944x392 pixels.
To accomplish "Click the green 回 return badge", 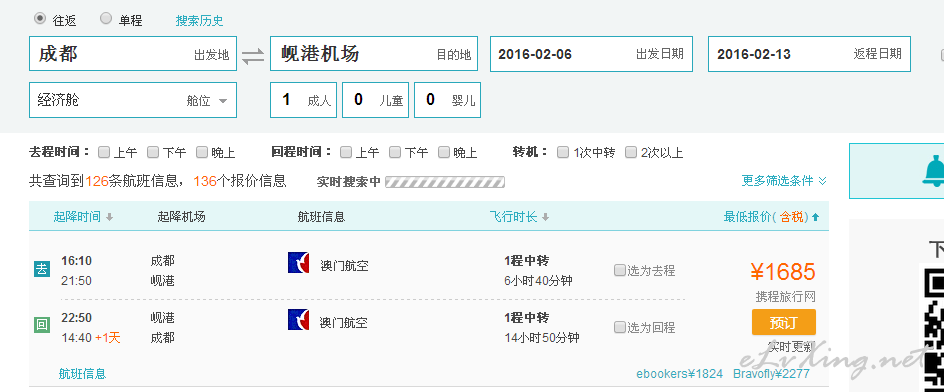I will [x=42, y=325].
